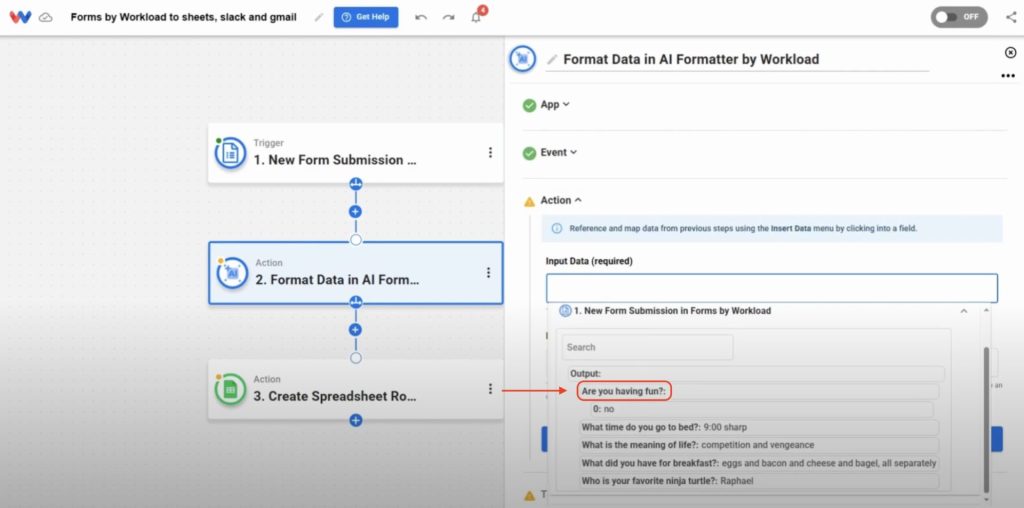
Task: Open the Create Spreadsheet Row three-dot menu
Action: tap(490, 389)
